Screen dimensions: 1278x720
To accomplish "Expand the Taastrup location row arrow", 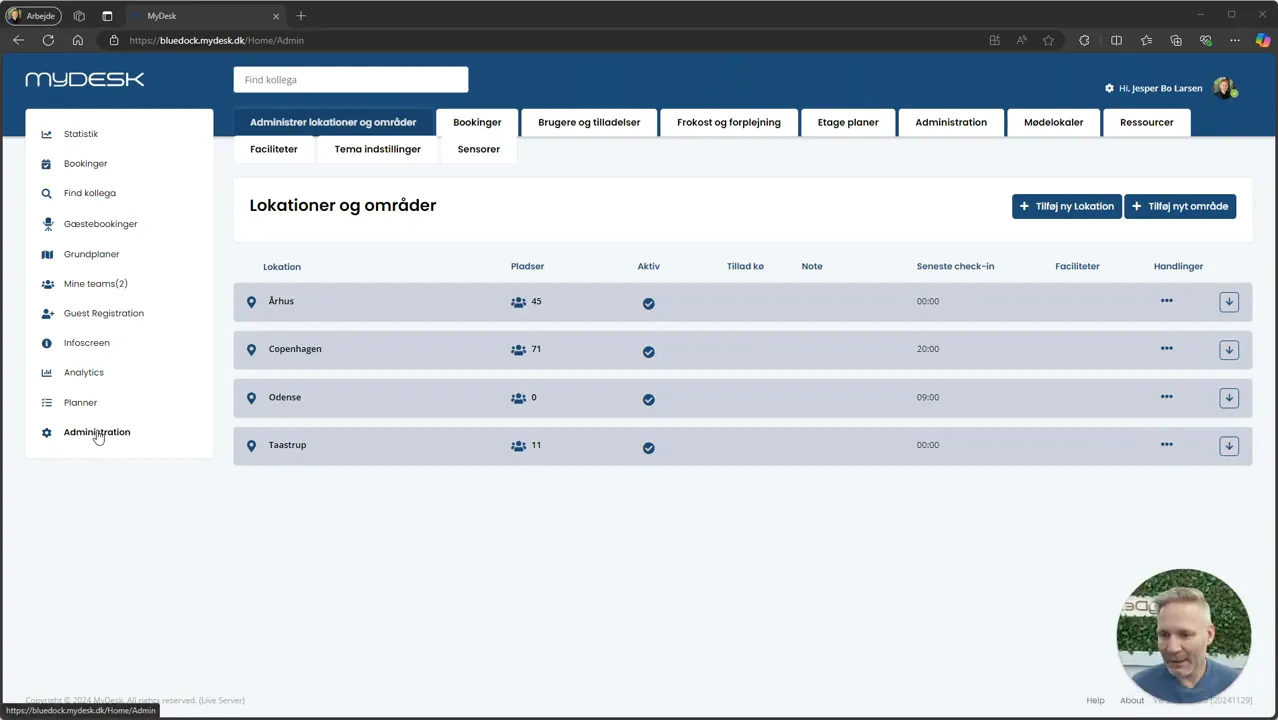I will (1229, 446).
